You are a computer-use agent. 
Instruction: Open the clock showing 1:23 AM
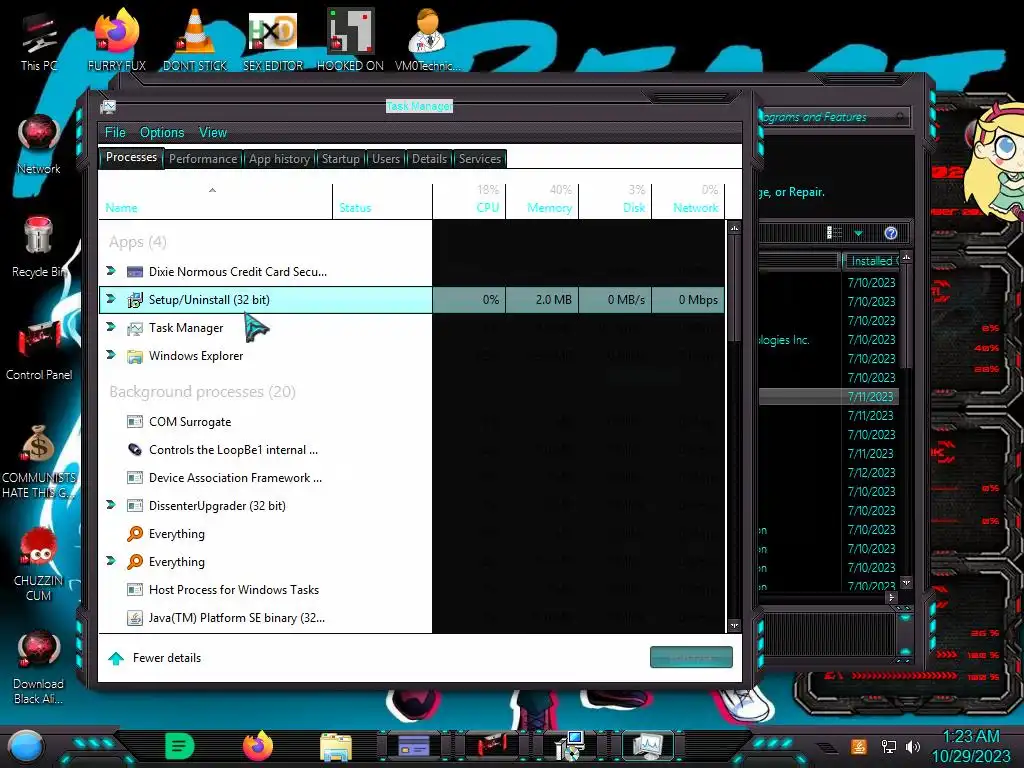click(x=970, y=746)
